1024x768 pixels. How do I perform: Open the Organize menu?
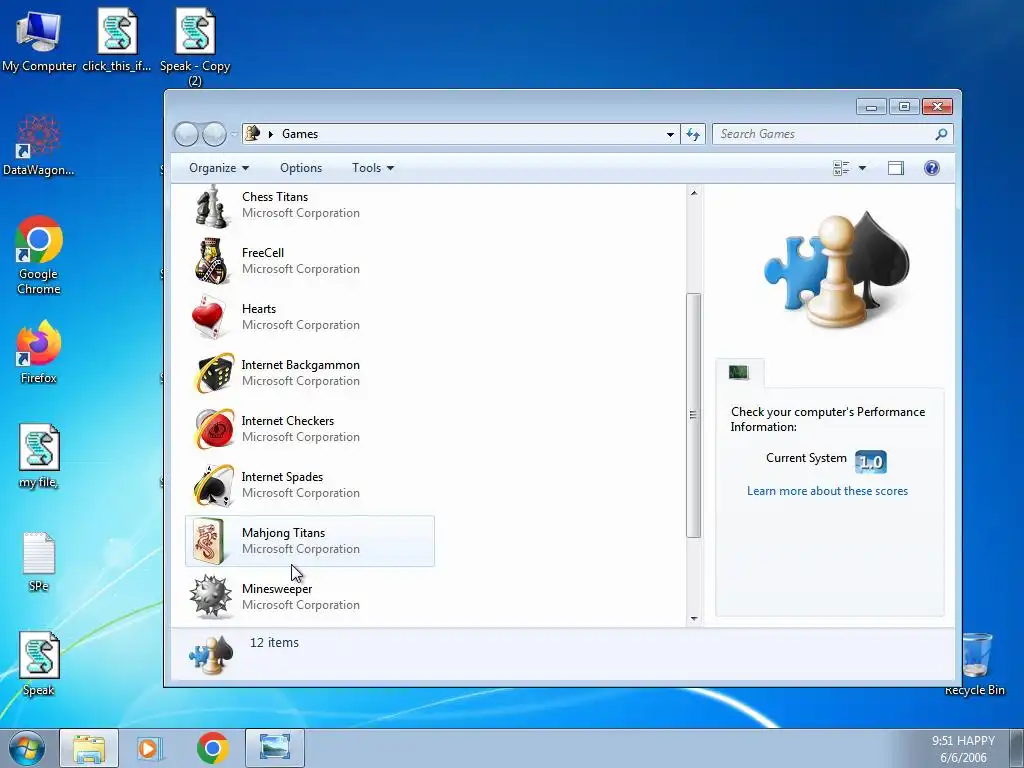point(219,168)
